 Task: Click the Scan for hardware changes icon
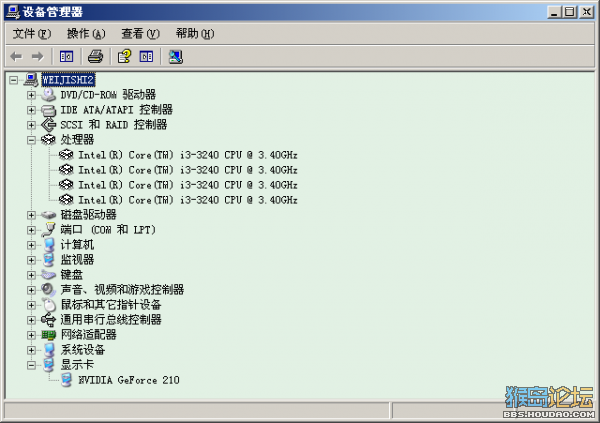(x=176, y=57)
